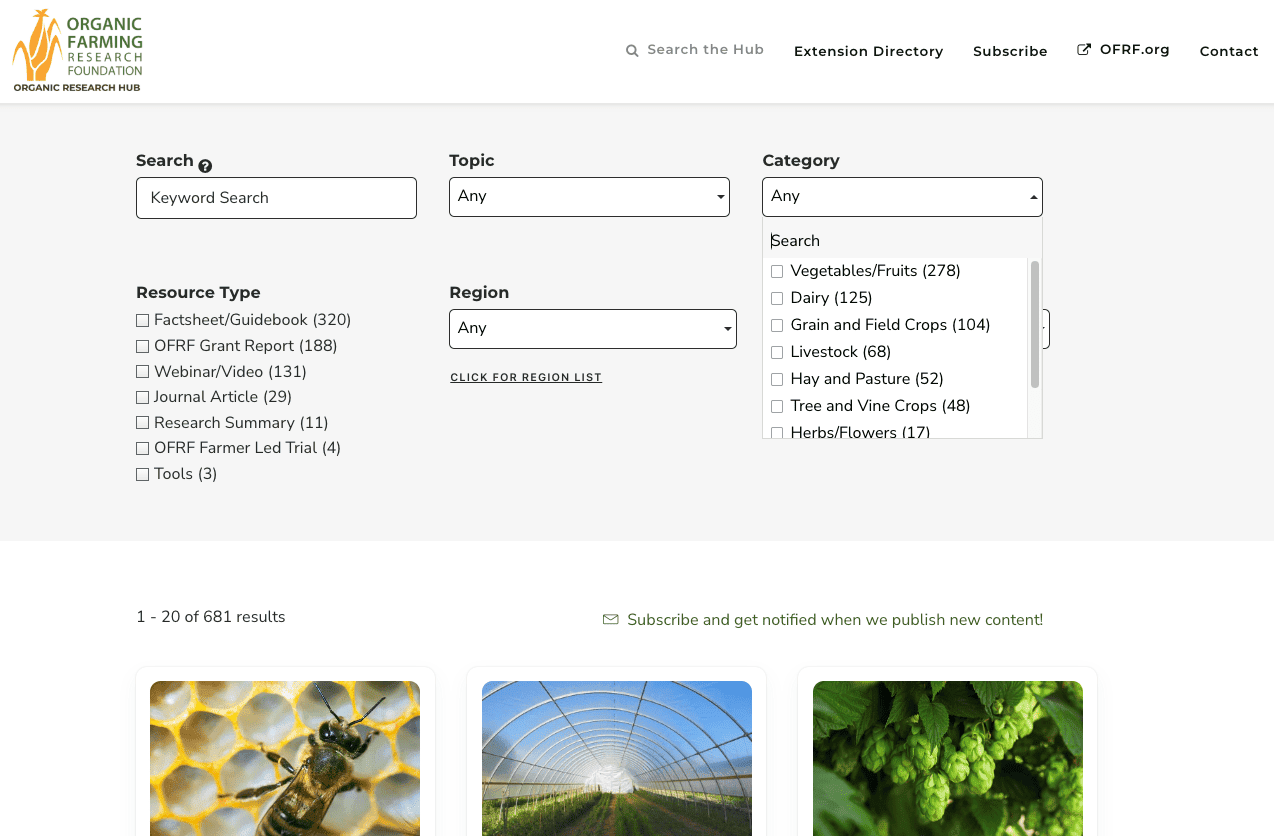This screenshot has width=1274, height=836.
Task: Check the Factsheet/Guidebook resource type
Action: pyautogui.click(x=142, y=320)
